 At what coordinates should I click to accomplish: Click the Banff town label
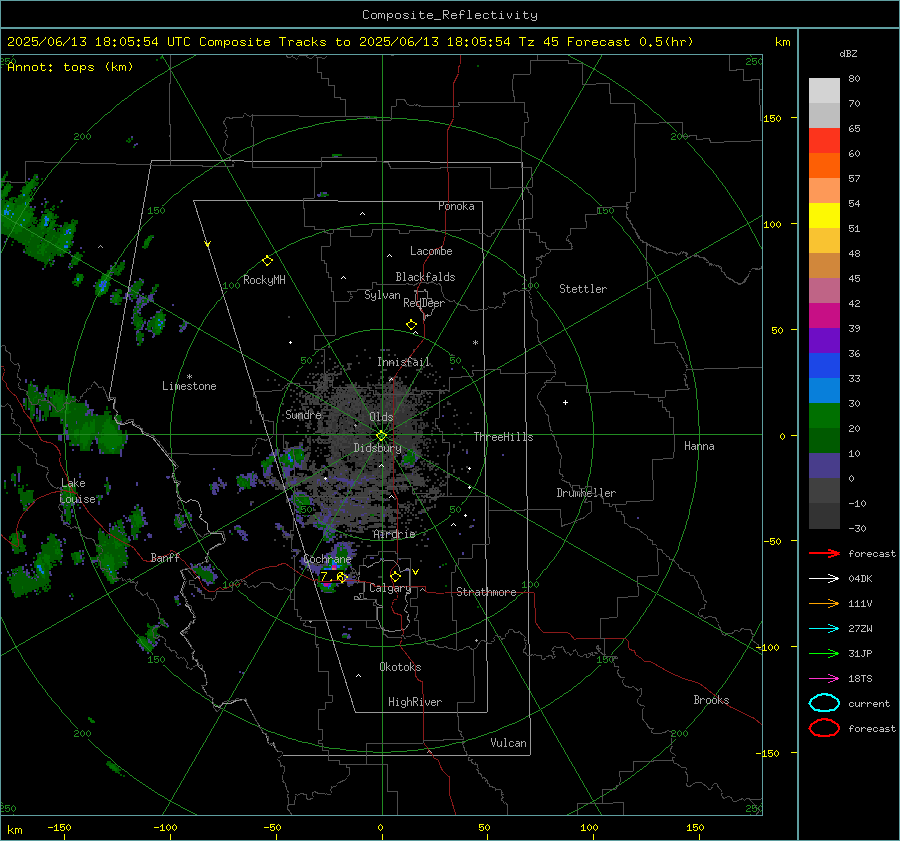(x=165, y=557)
